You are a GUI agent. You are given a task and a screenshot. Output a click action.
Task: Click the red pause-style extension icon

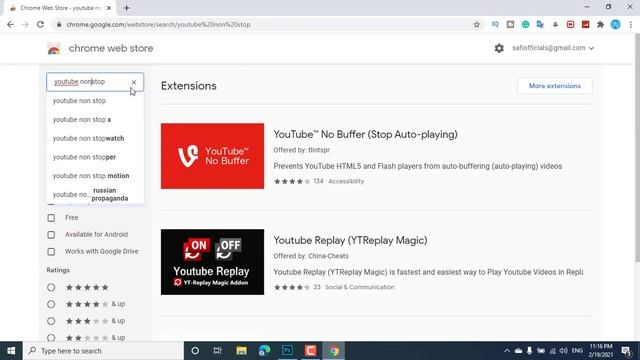(x=570, y=24)
